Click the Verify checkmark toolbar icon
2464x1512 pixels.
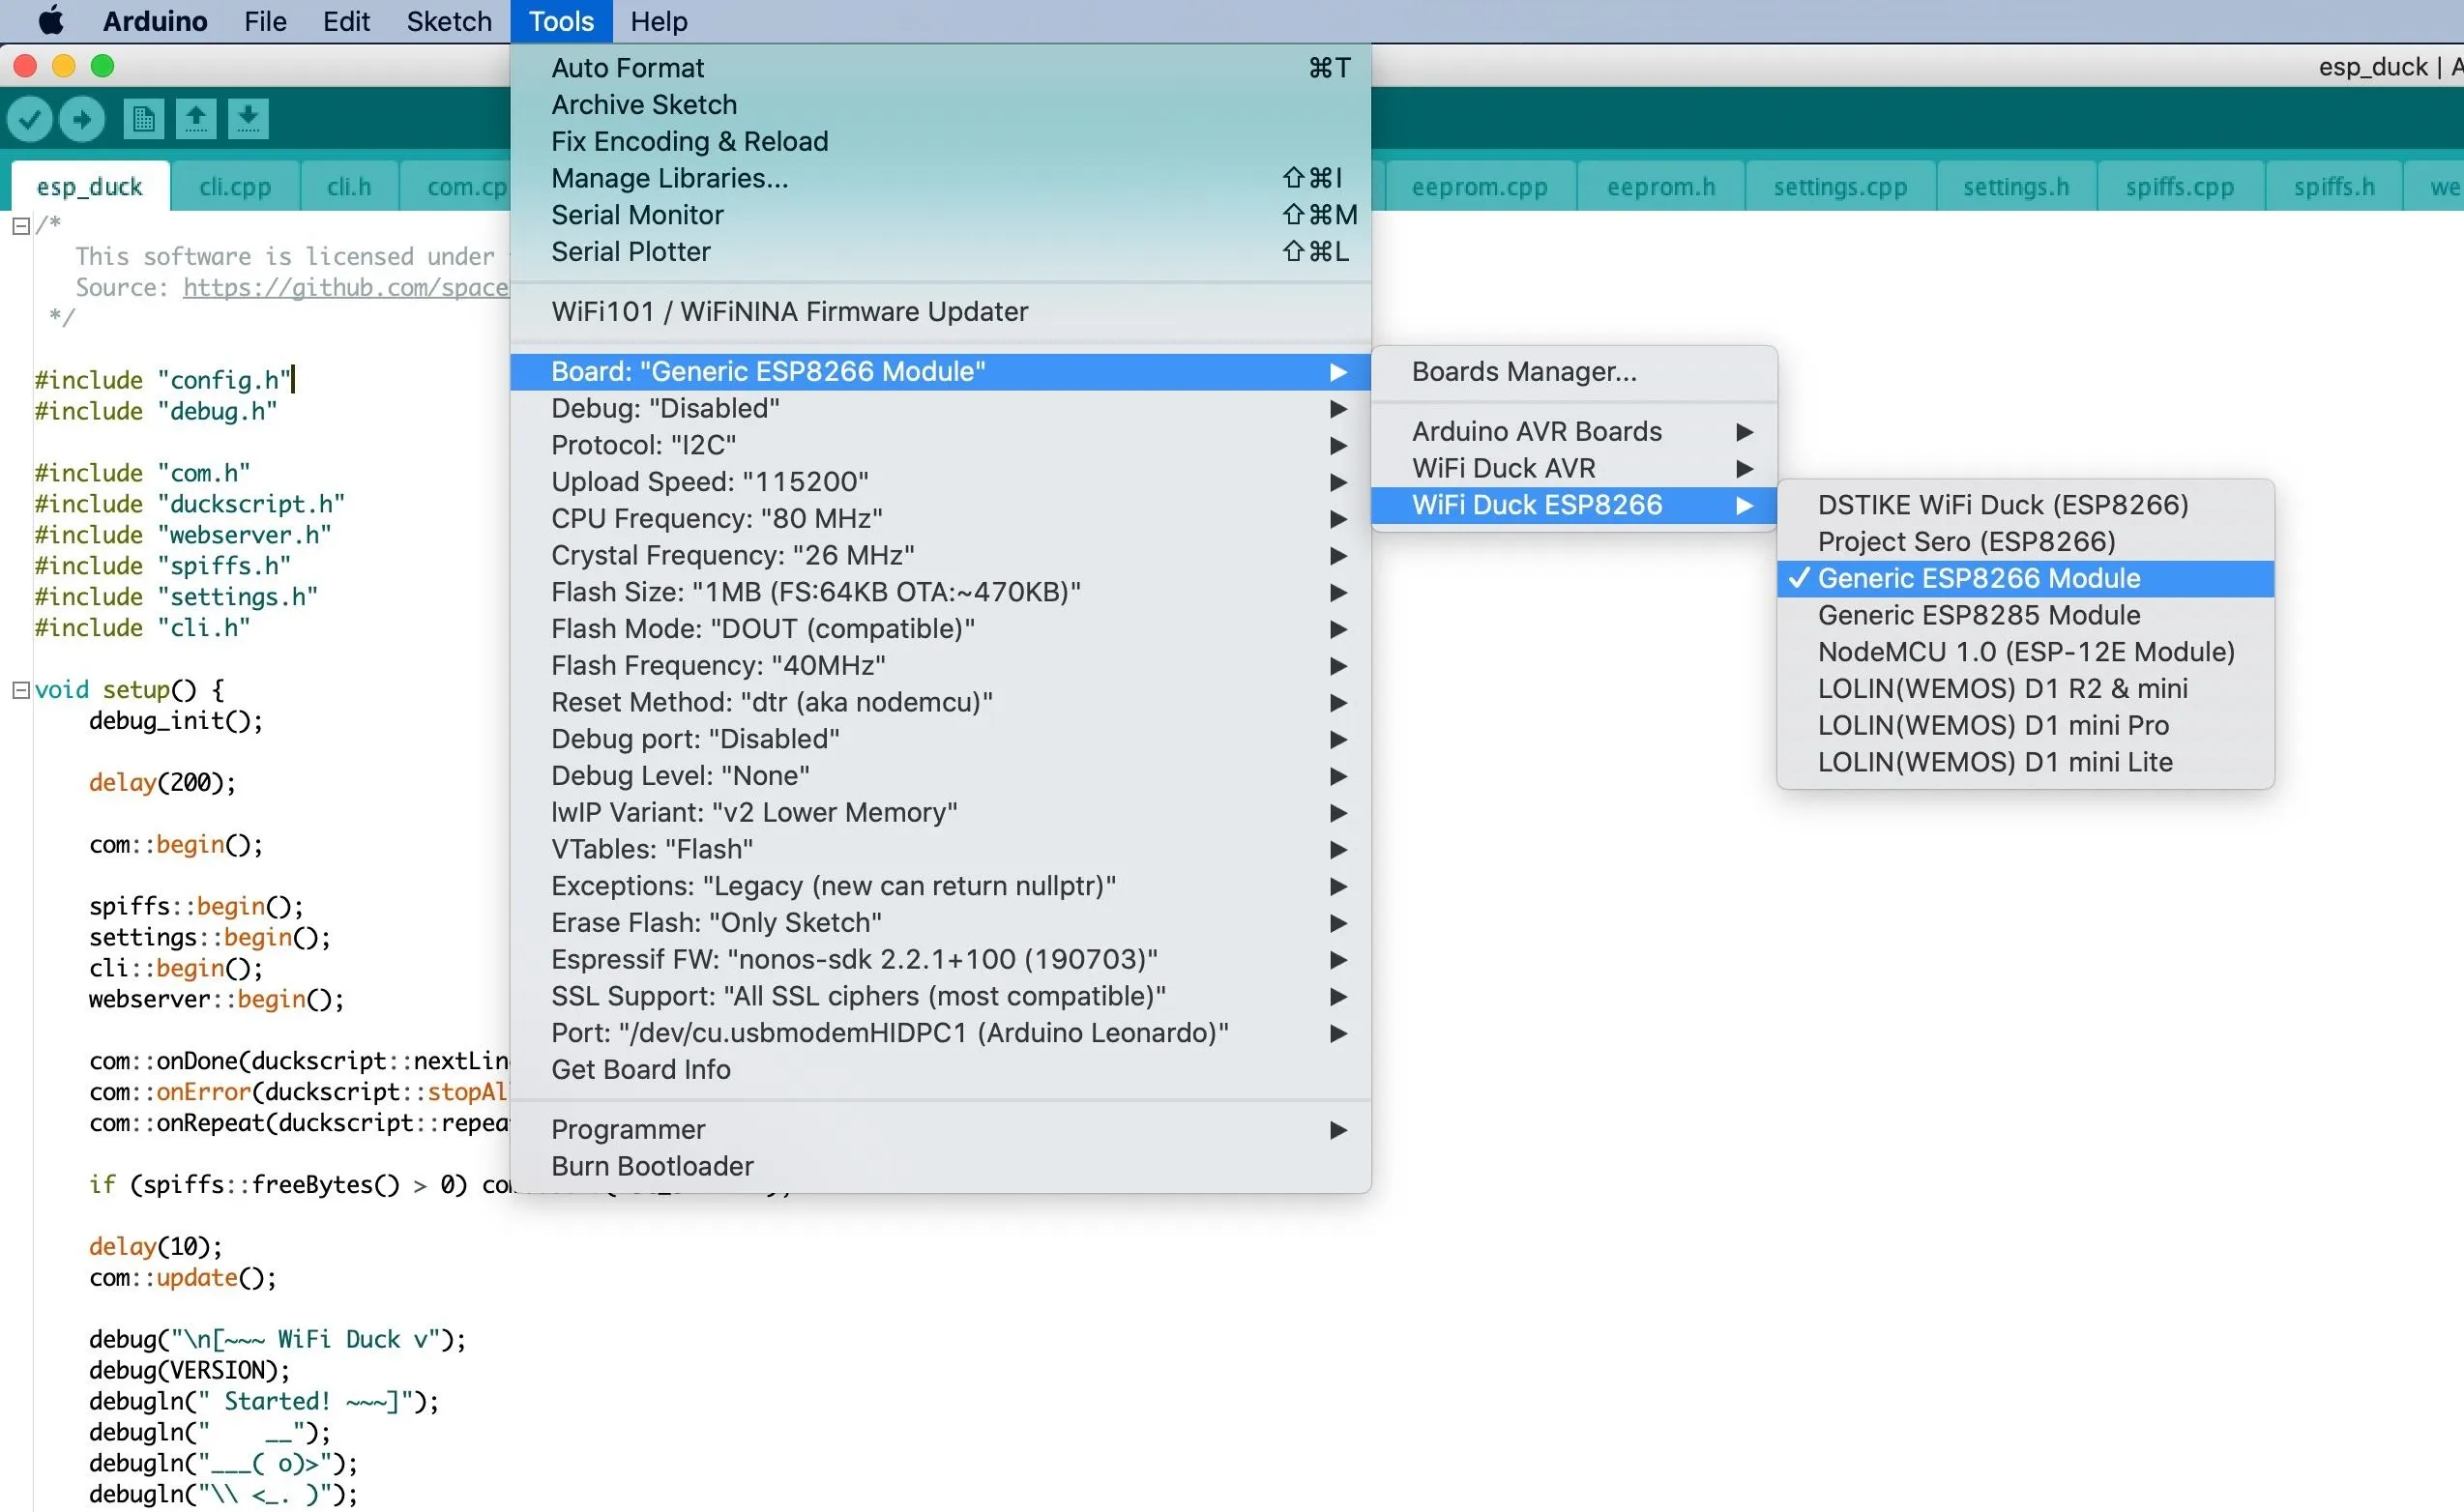click(30, 119)
